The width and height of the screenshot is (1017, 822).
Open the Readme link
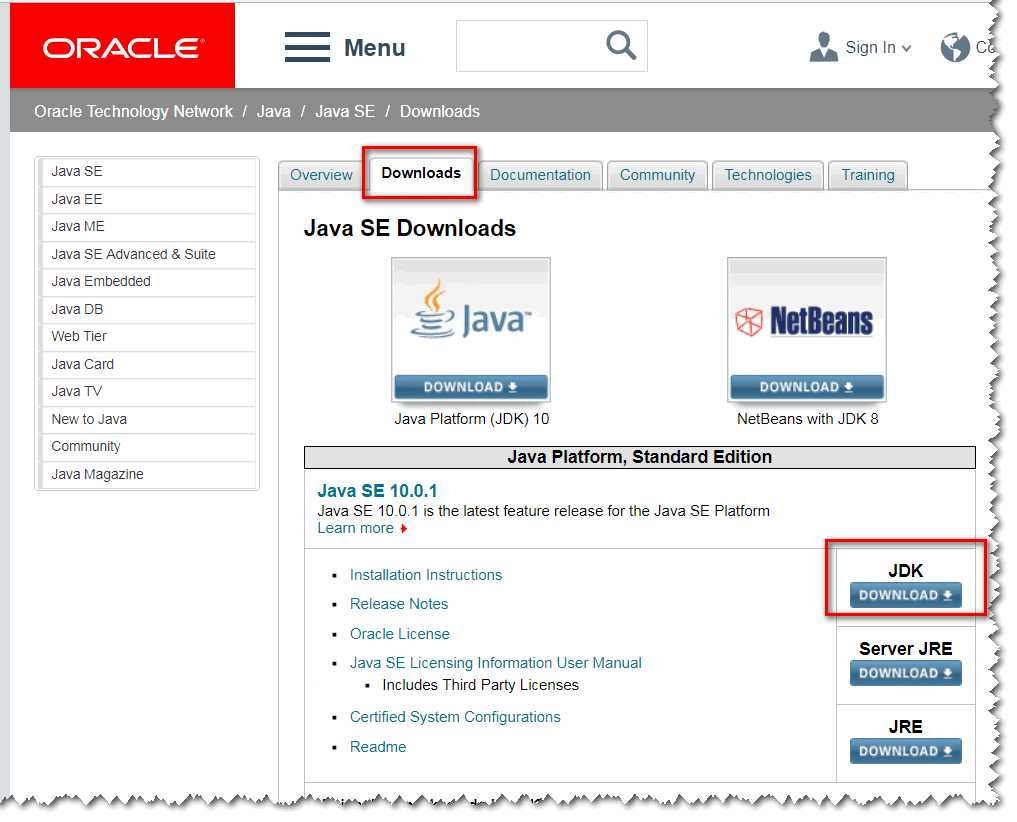pos(377,747)
